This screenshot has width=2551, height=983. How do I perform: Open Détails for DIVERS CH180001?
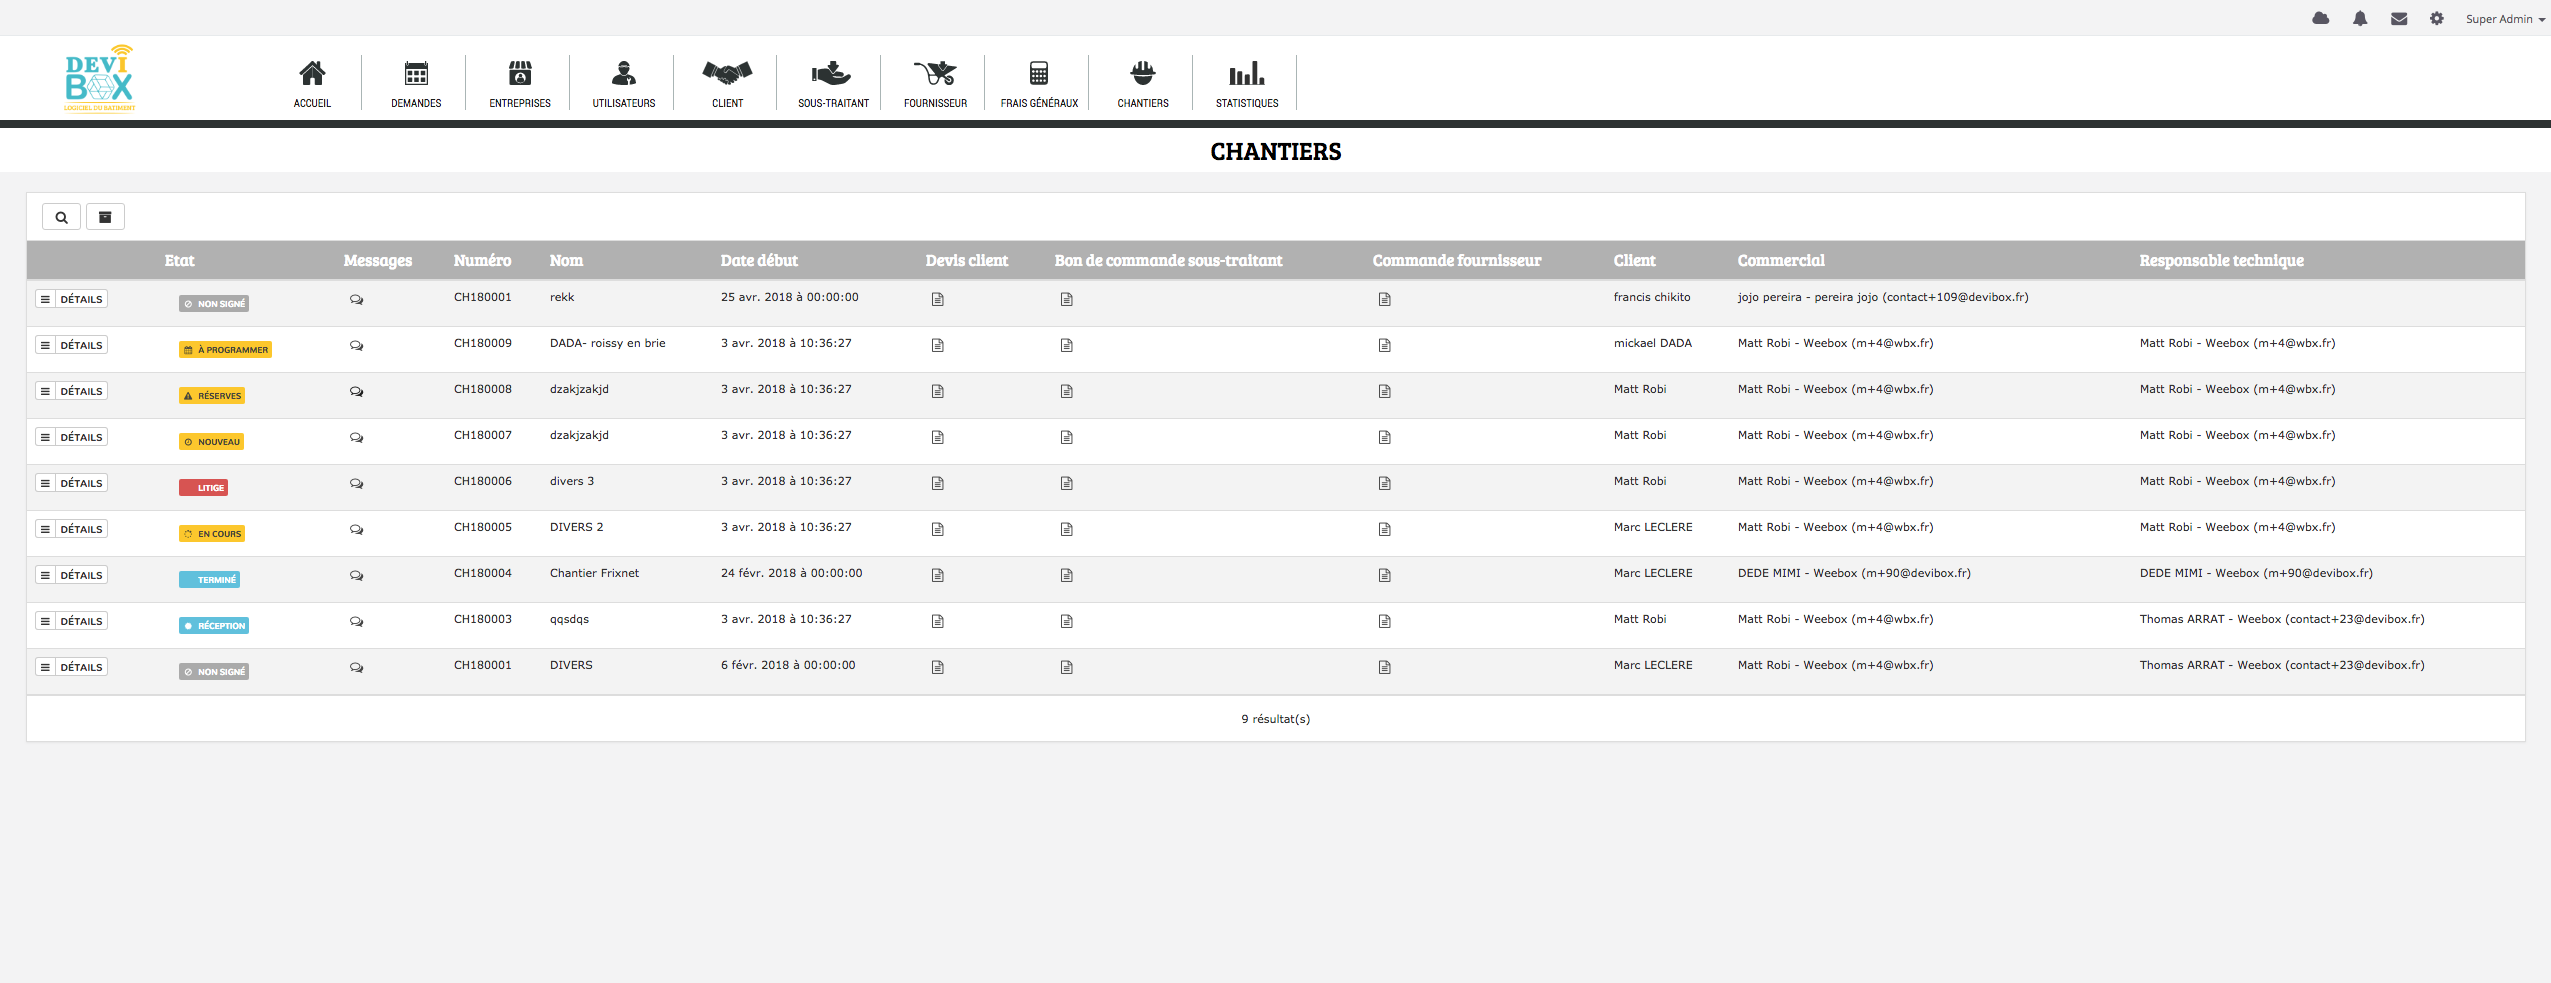tap(71, 667)
